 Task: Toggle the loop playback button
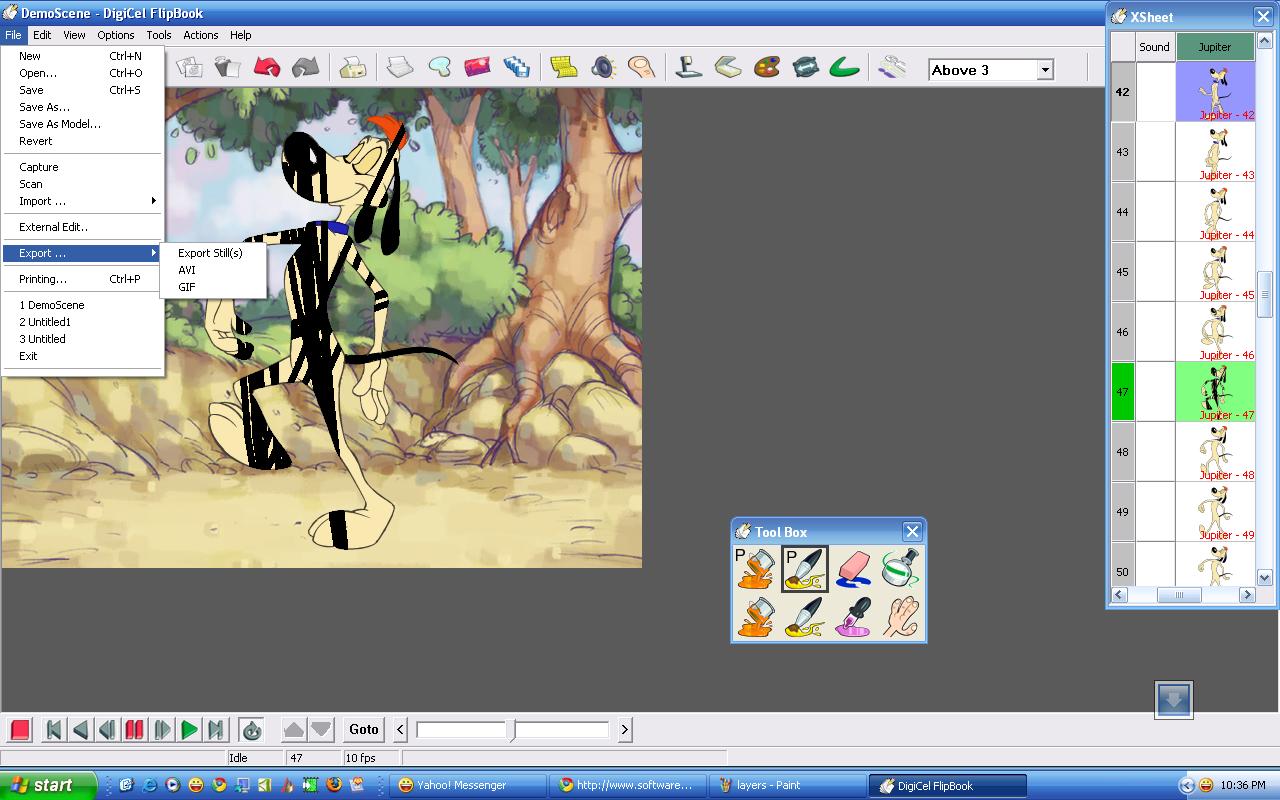pos(252,730)
